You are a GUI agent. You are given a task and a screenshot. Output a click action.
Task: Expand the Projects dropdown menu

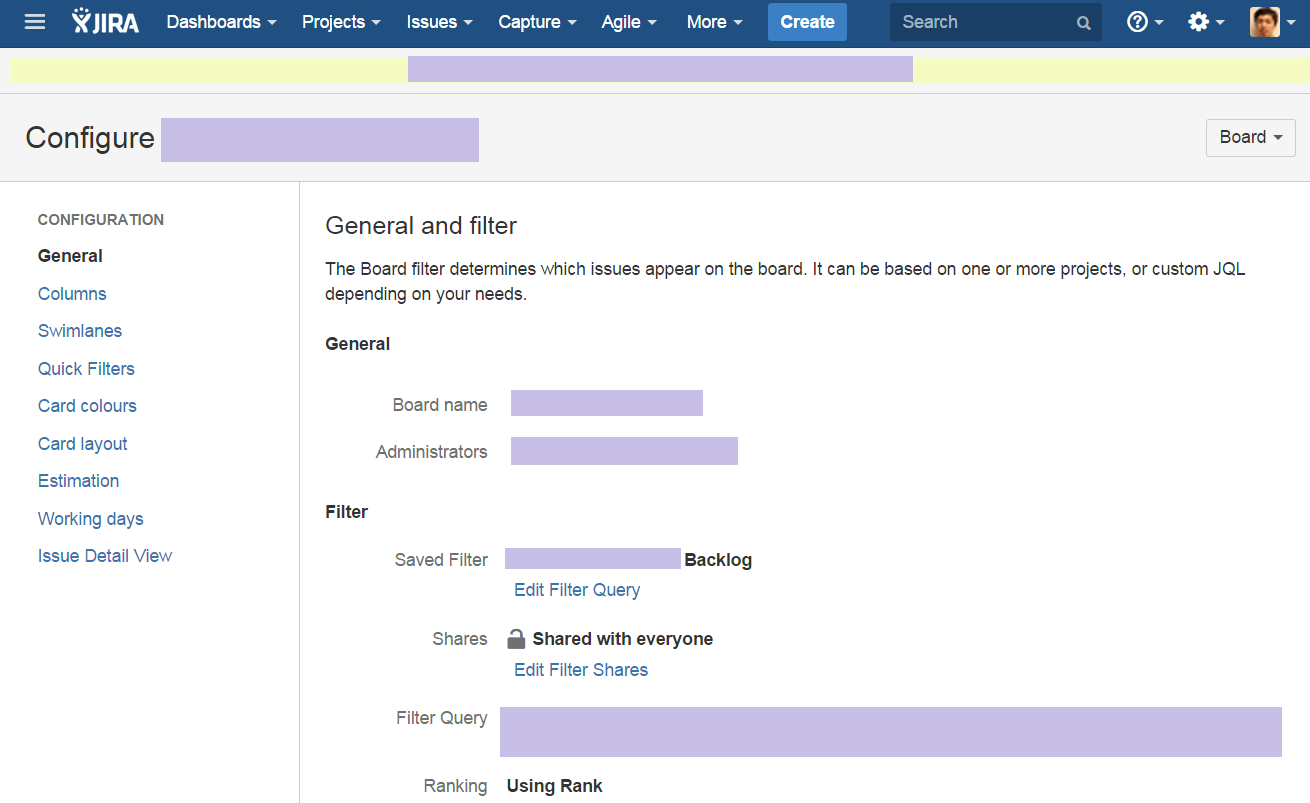click(341, 22)
